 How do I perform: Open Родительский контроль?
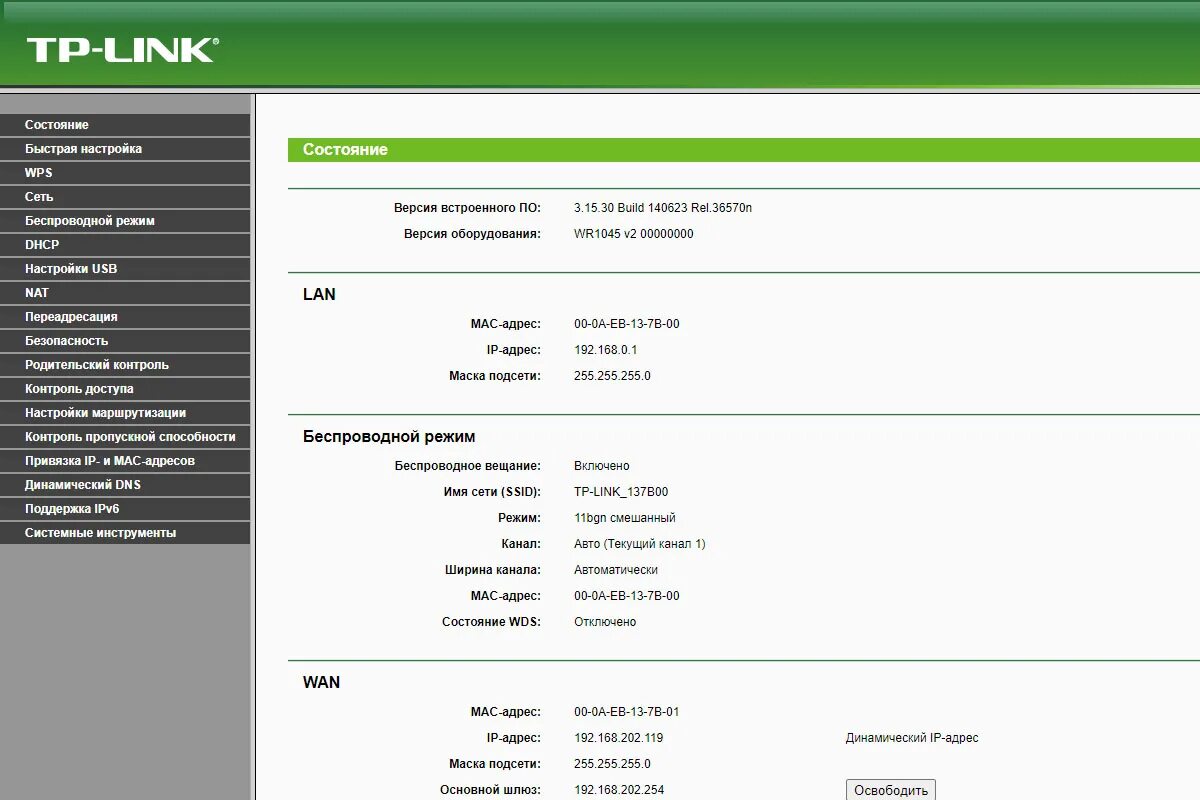(x=125, y=365)
